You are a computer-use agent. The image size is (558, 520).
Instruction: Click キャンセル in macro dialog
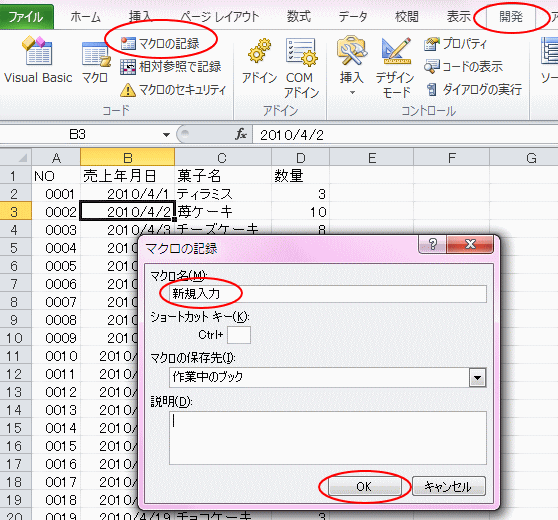(449, 486)
